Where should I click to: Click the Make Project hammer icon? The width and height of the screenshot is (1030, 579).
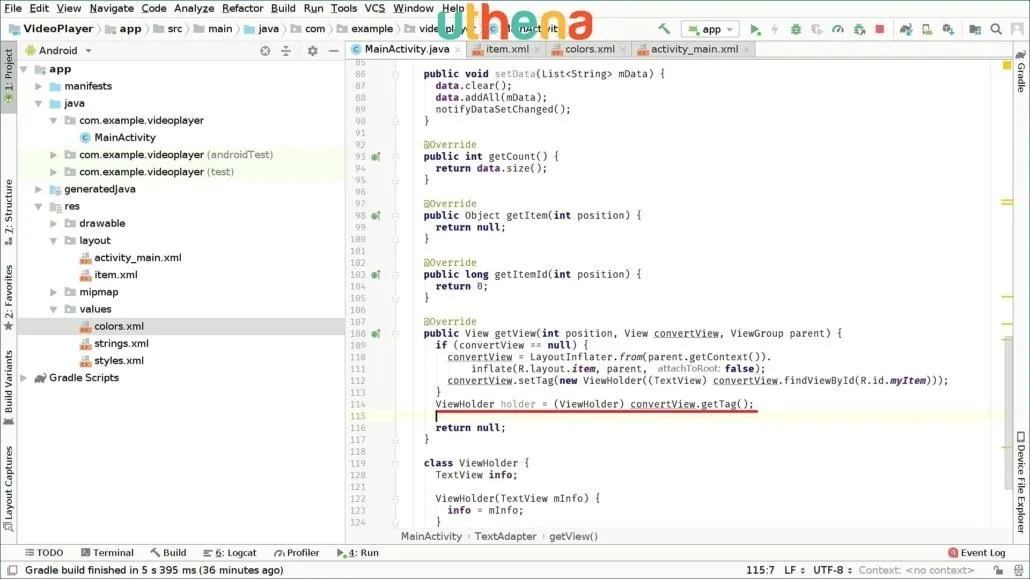(x=664, y=29)
